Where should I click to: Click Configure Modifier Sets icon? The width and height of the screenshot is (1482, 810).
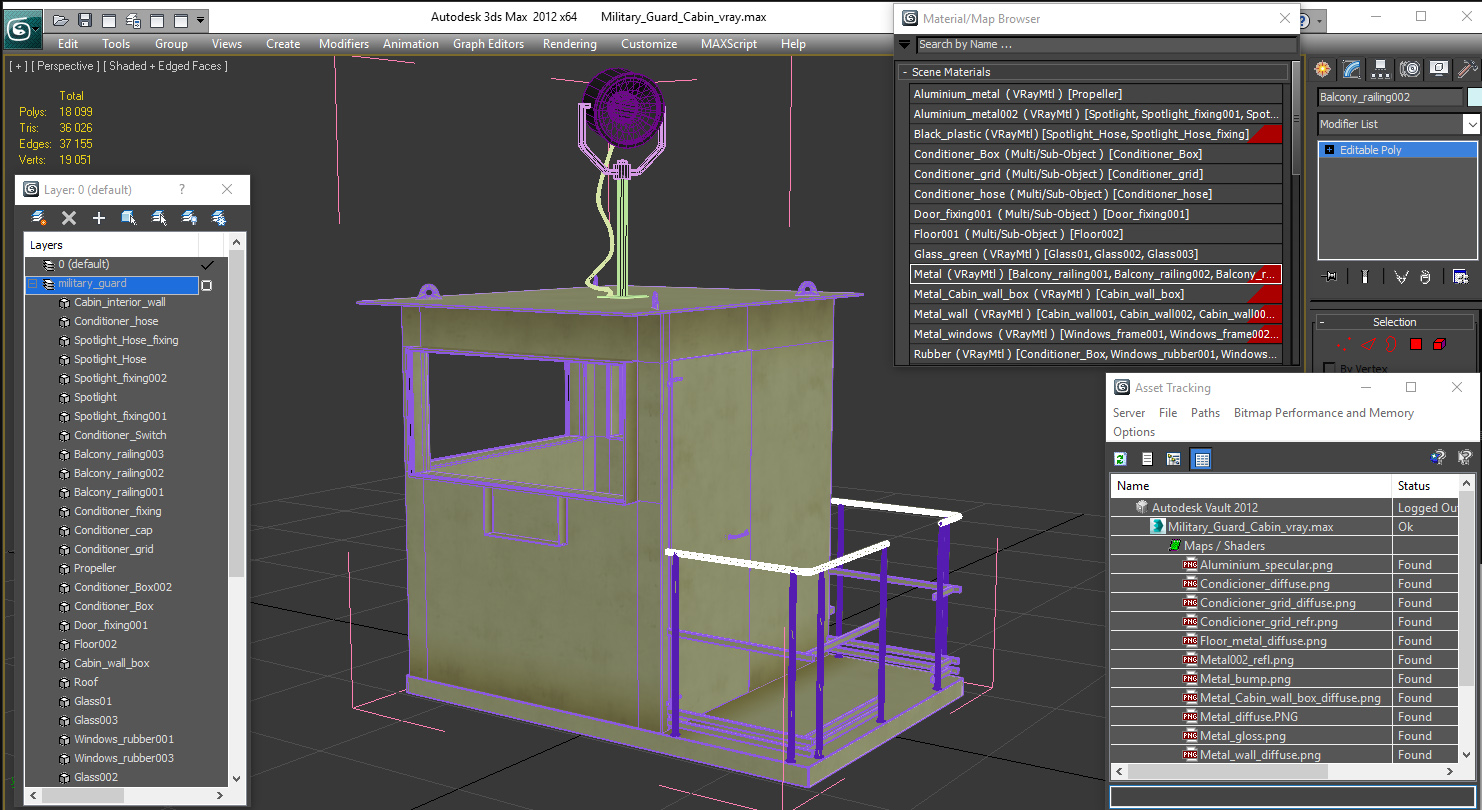(x=1461, y=277)
